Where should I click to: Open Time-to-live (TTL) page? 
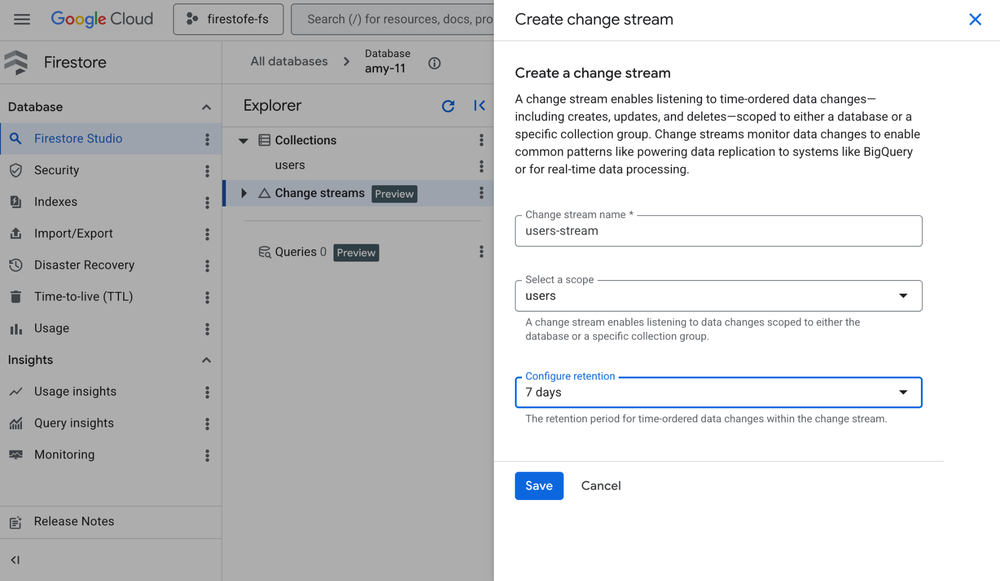(x=84, y=297)
